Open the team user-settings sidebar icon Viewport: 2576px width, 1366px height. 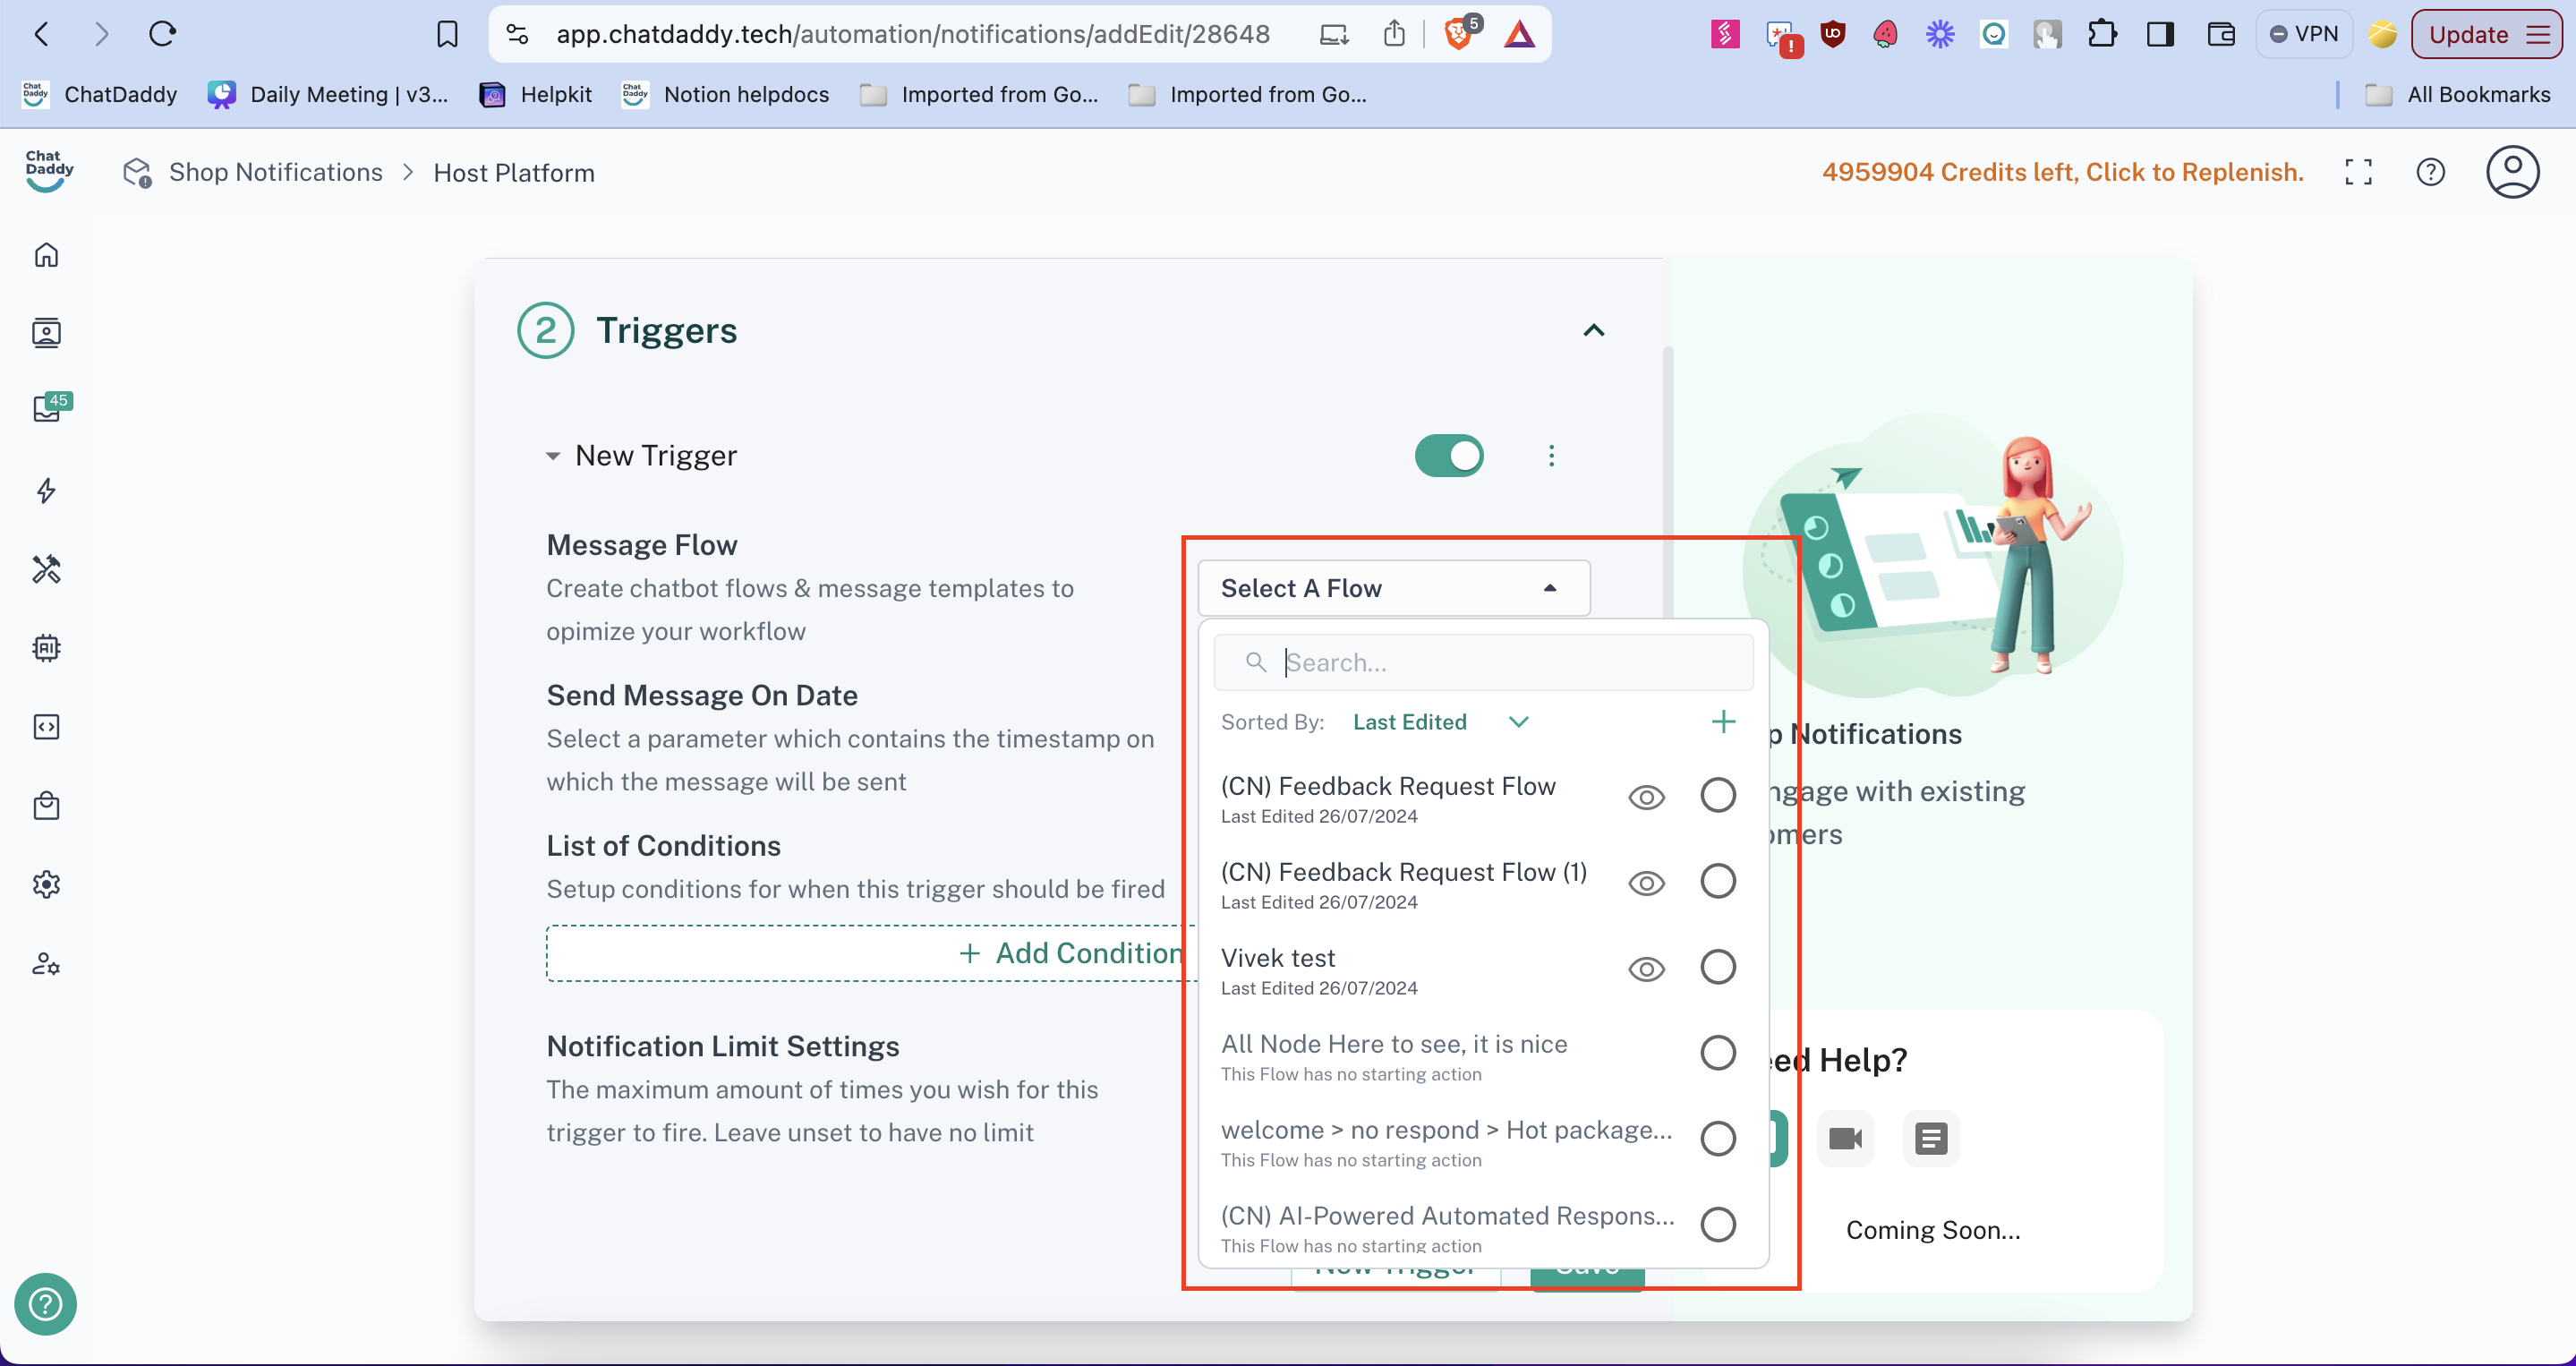pyautogui.click(x=46, y=964)
